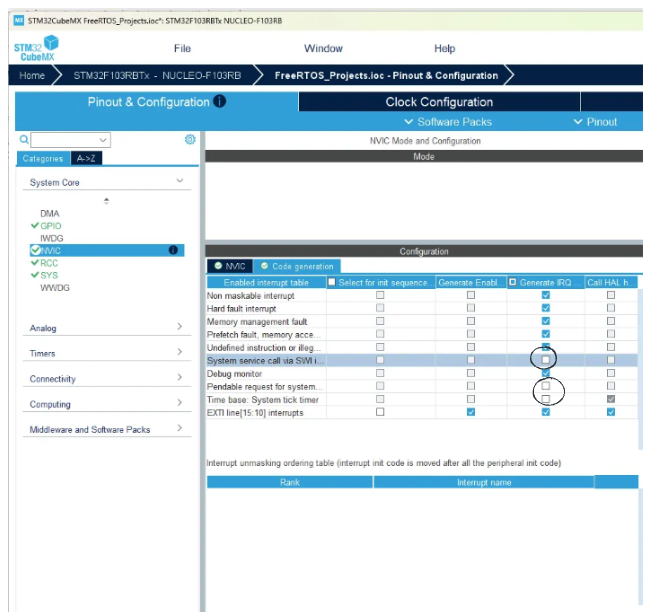This screenshot has height=612, width=653.
Task: Select the Prefetch fault row label
Action: tap(264, 335)
